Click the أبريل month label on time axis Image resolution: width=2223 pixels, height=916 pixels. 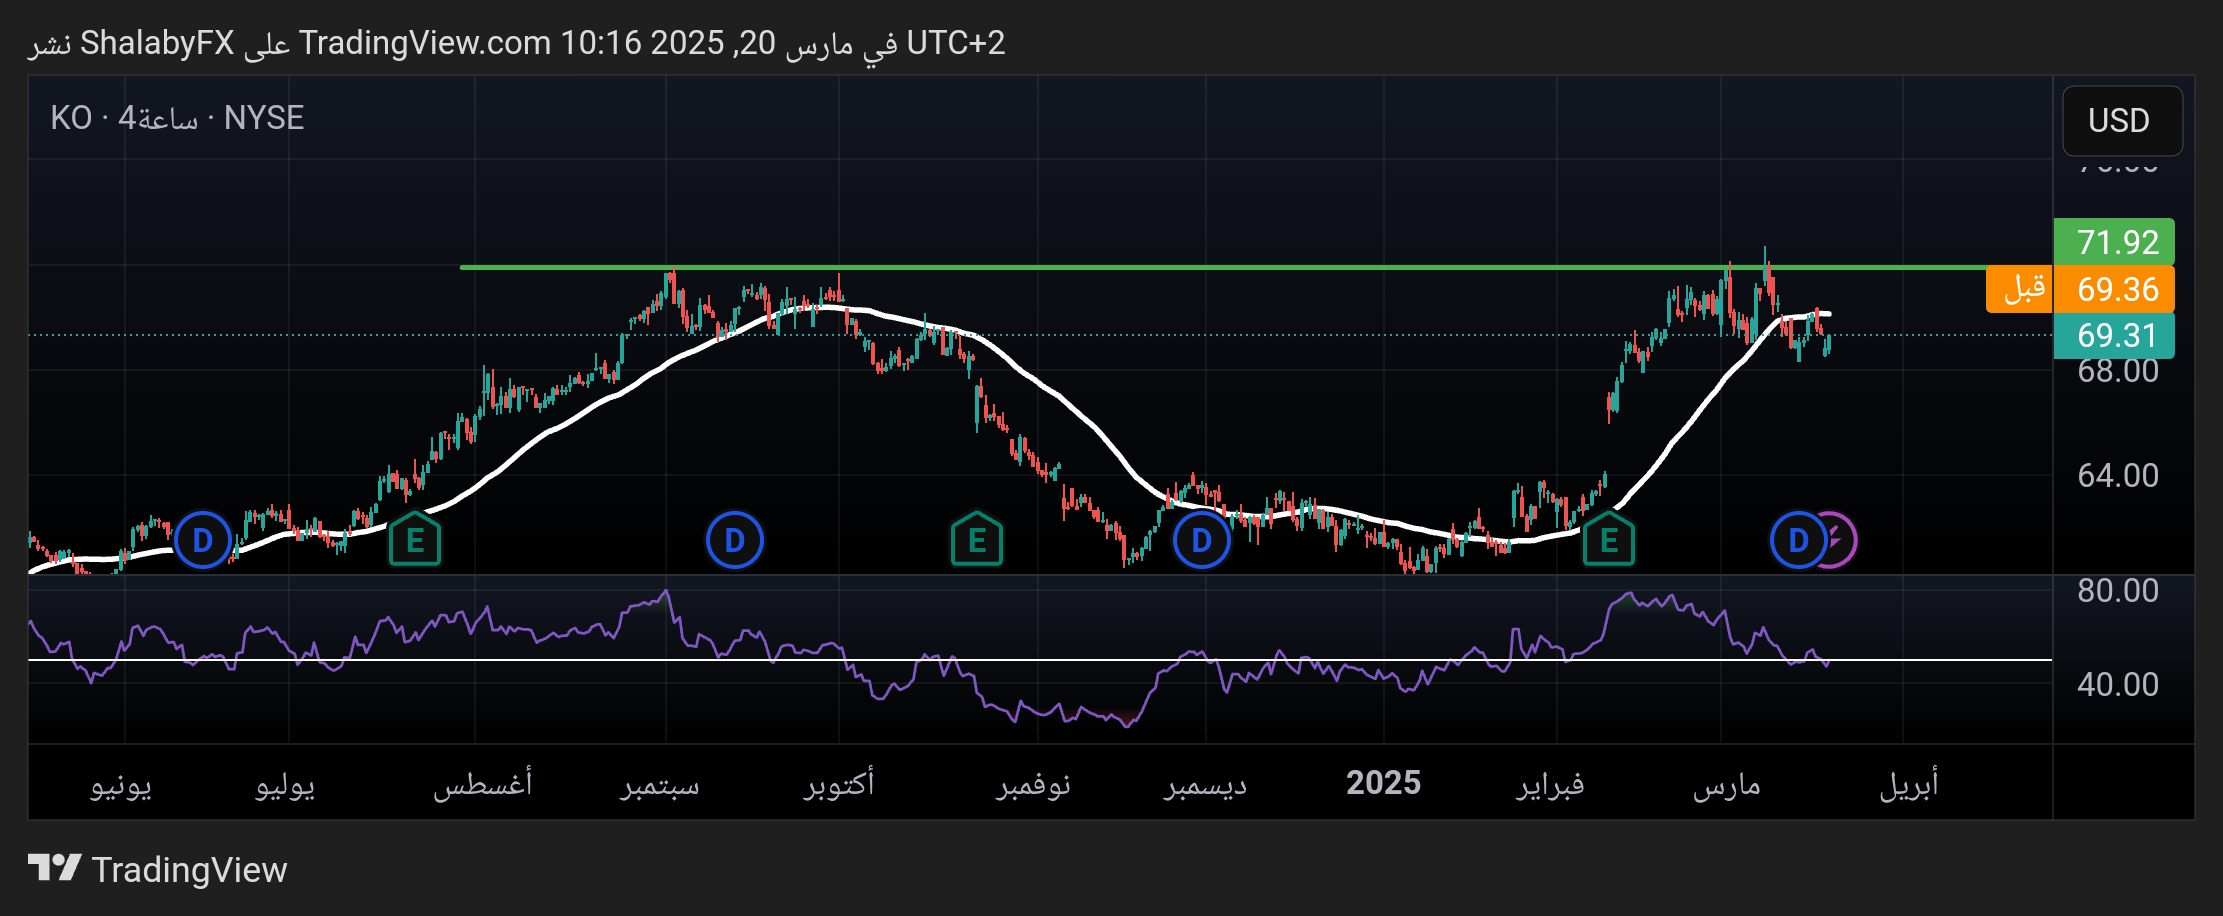(1908, 783)
